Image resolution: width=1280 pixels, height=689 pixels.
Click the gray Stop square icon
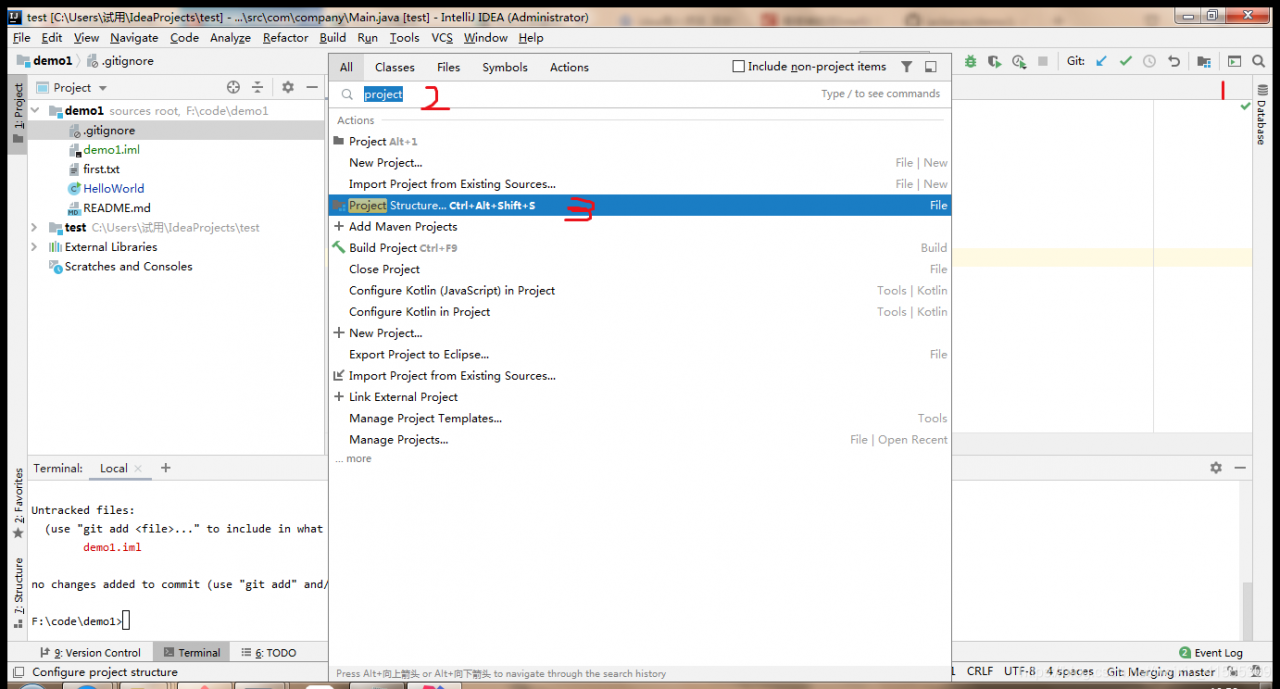(1043, 61)
